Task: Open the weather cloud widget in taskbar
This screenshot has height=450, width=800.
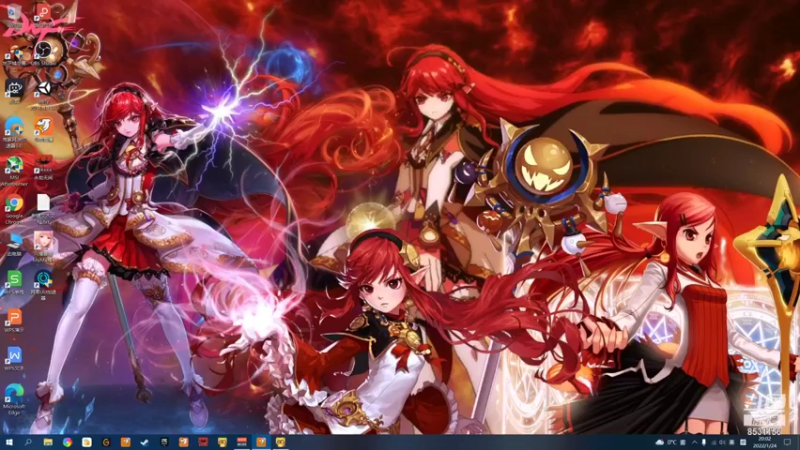Action: (x=665, y=442)
